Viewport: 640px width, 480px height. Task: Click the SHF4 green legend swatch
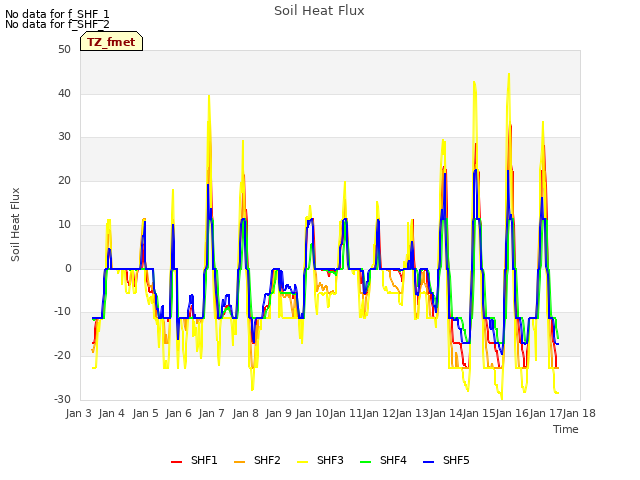366,462
